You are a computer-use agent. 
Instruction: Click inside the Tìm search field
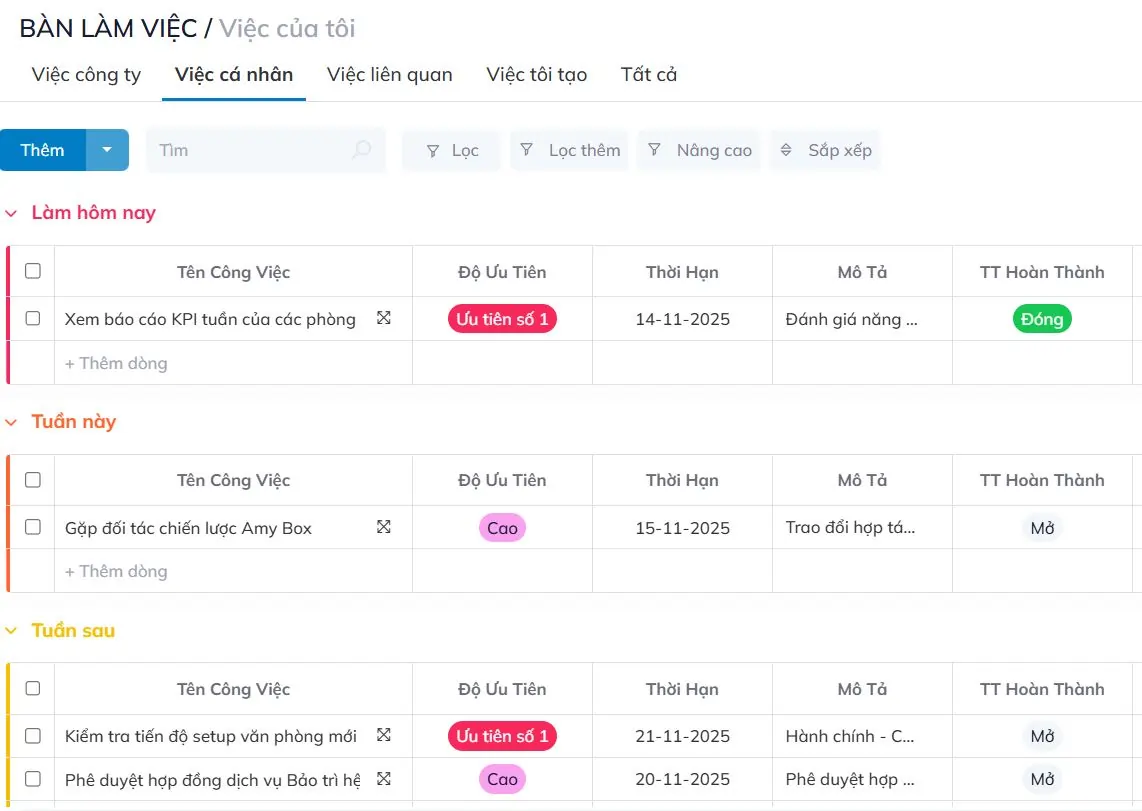(250, 149)
